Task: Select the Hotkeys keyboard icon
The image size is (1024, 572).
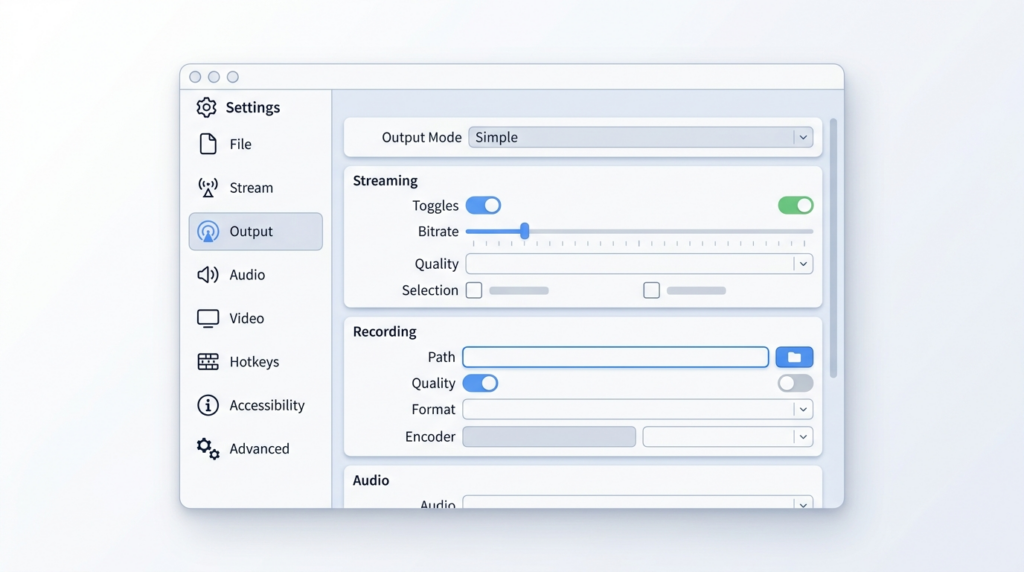Action: coord(208,362)
